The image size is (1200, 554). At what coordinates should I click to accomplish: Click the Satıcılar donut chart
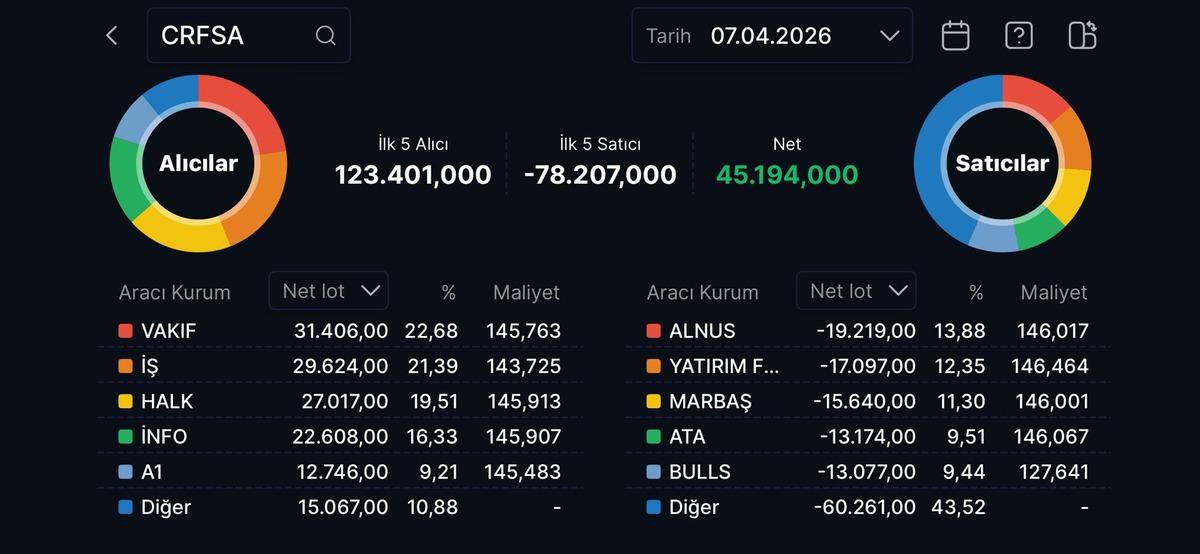point(1002,163)
